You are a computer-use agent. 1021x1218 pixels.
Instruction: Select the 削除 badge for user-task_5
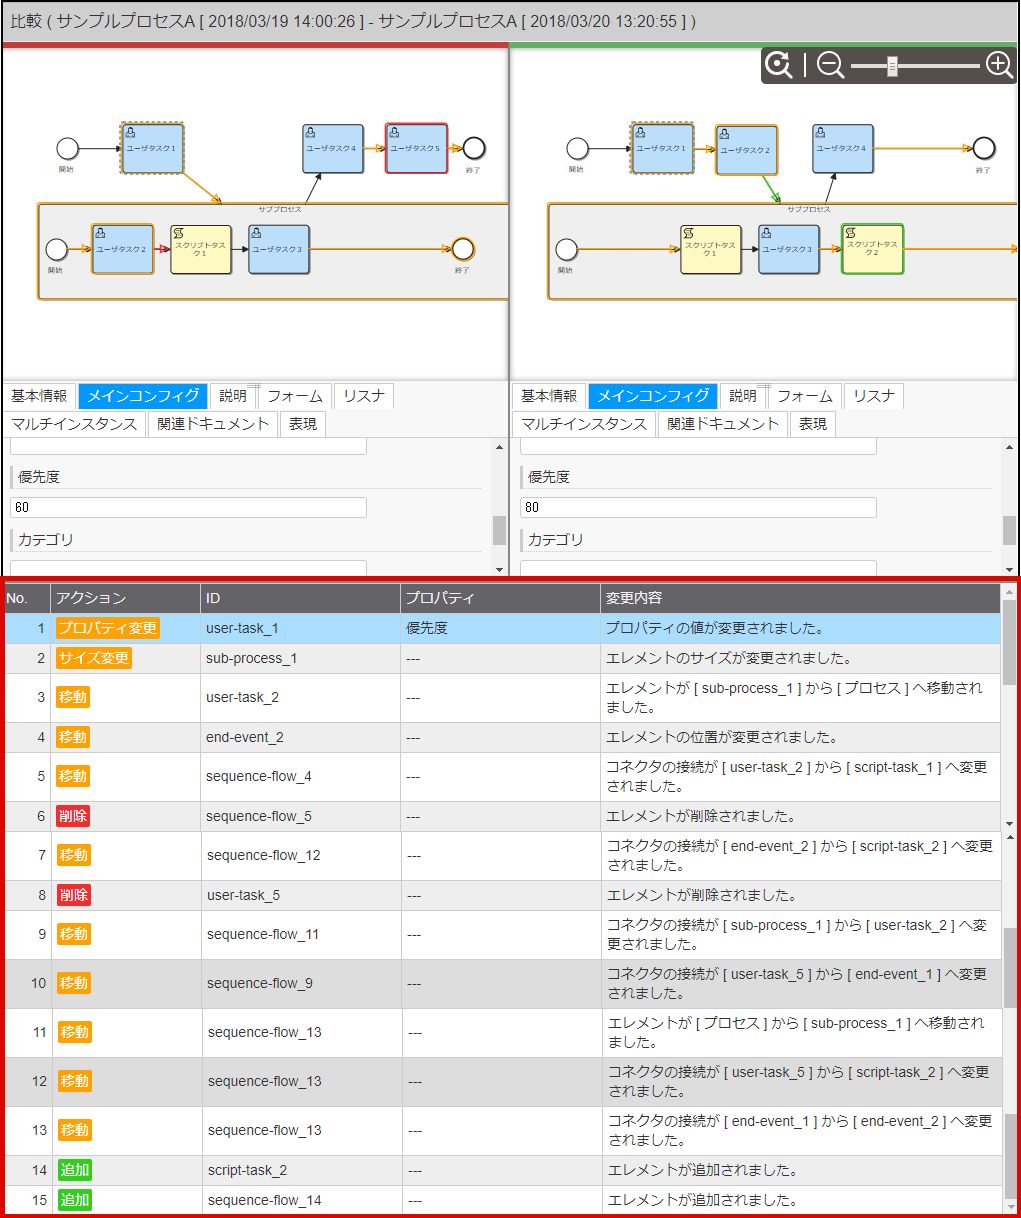[x=74, y=895]
